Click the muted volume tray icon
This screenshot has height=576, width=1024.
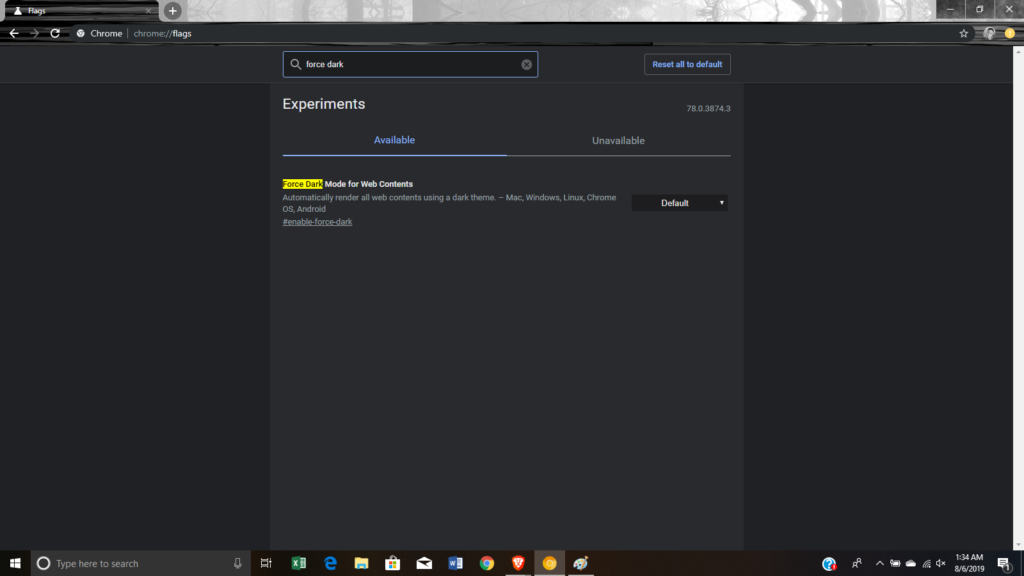(941, 563)
